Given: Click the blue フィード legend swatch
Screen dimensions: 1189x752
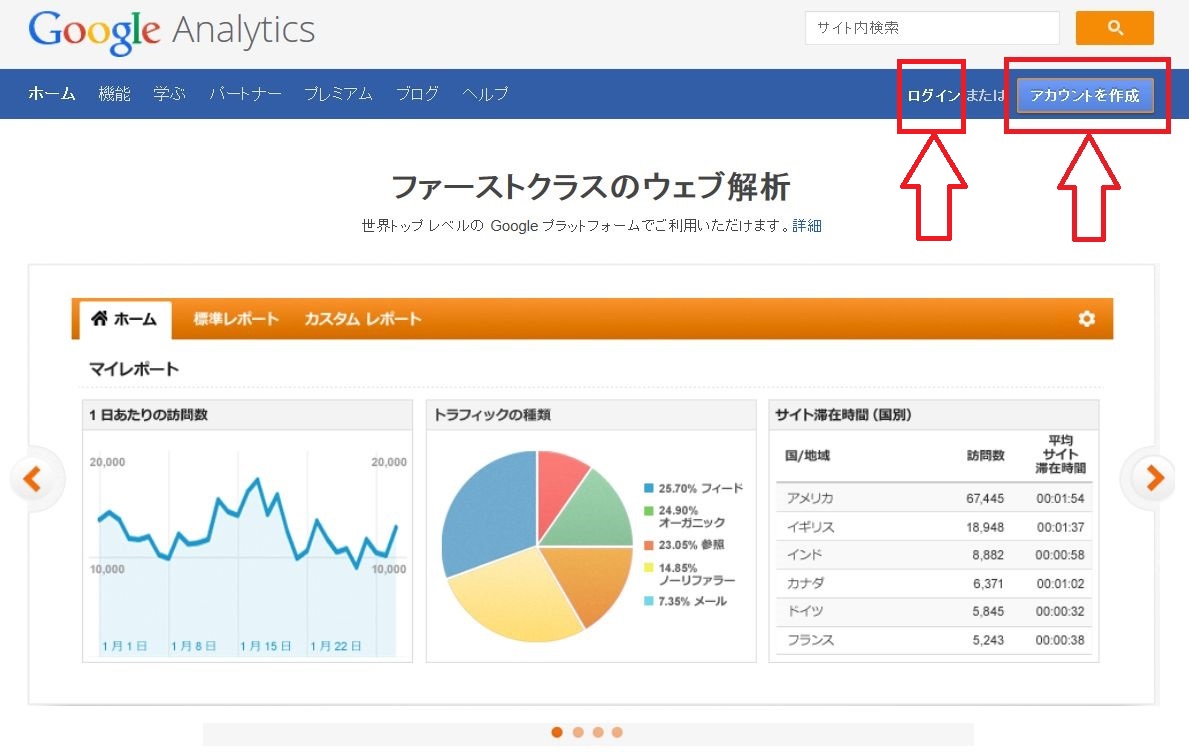Looking at the screenshot, I should click(x=648, y=488).
